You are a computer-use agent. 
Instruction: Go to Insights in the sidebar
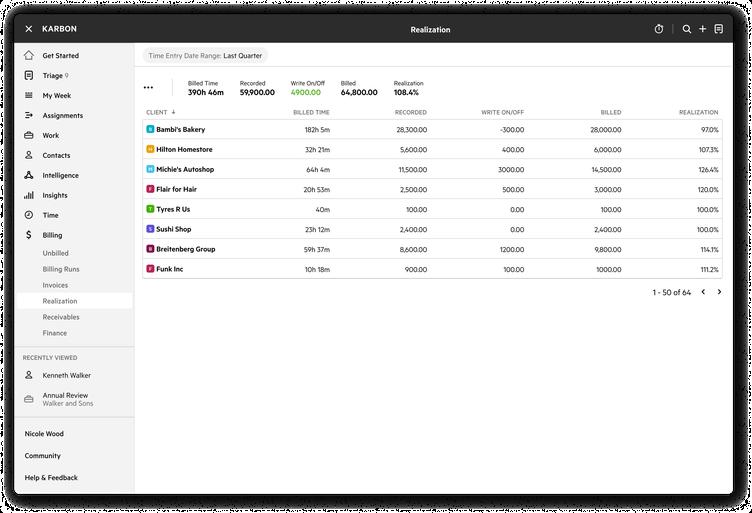click(x=55, y=196)
